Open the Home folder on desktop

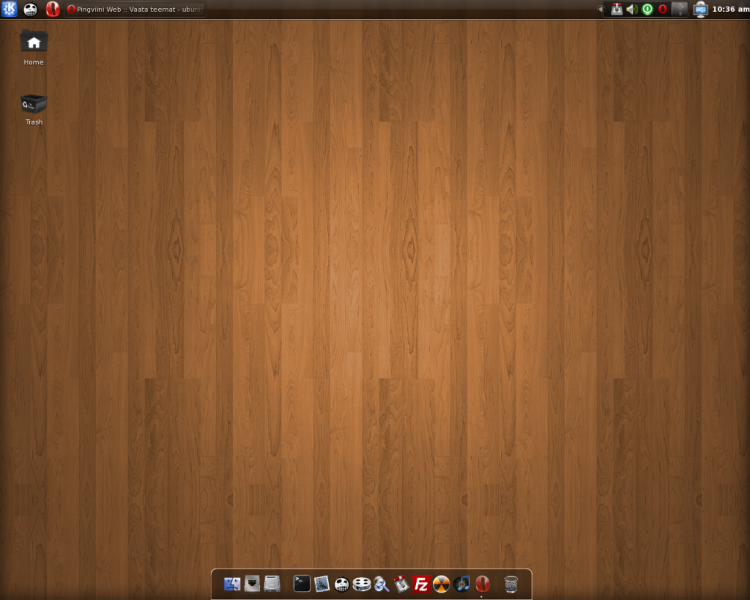pos(33,48)
